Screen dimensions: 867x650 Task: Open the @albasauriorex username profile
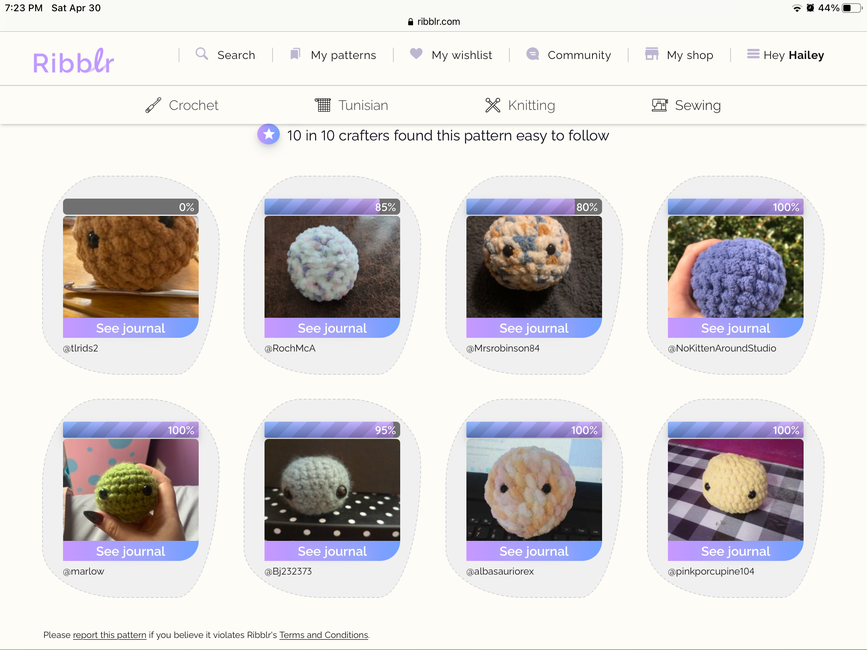coord(500,572)
